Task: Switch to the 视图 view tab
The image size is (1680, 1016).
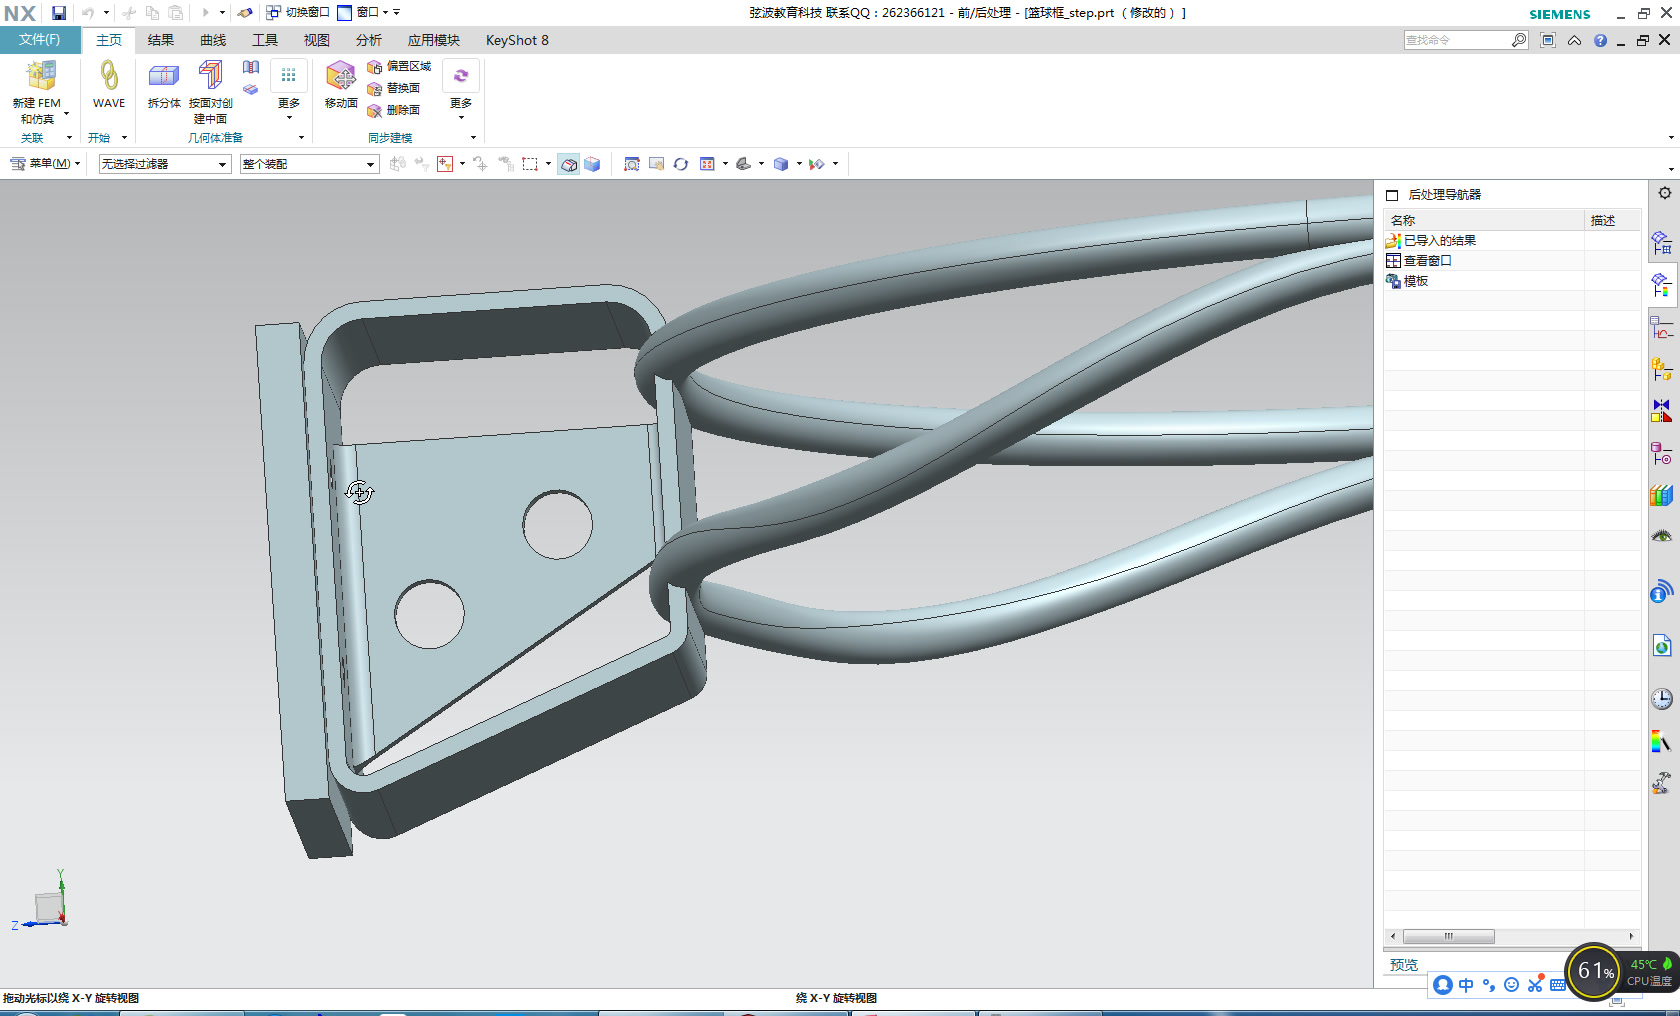Action: click(317, 40)
